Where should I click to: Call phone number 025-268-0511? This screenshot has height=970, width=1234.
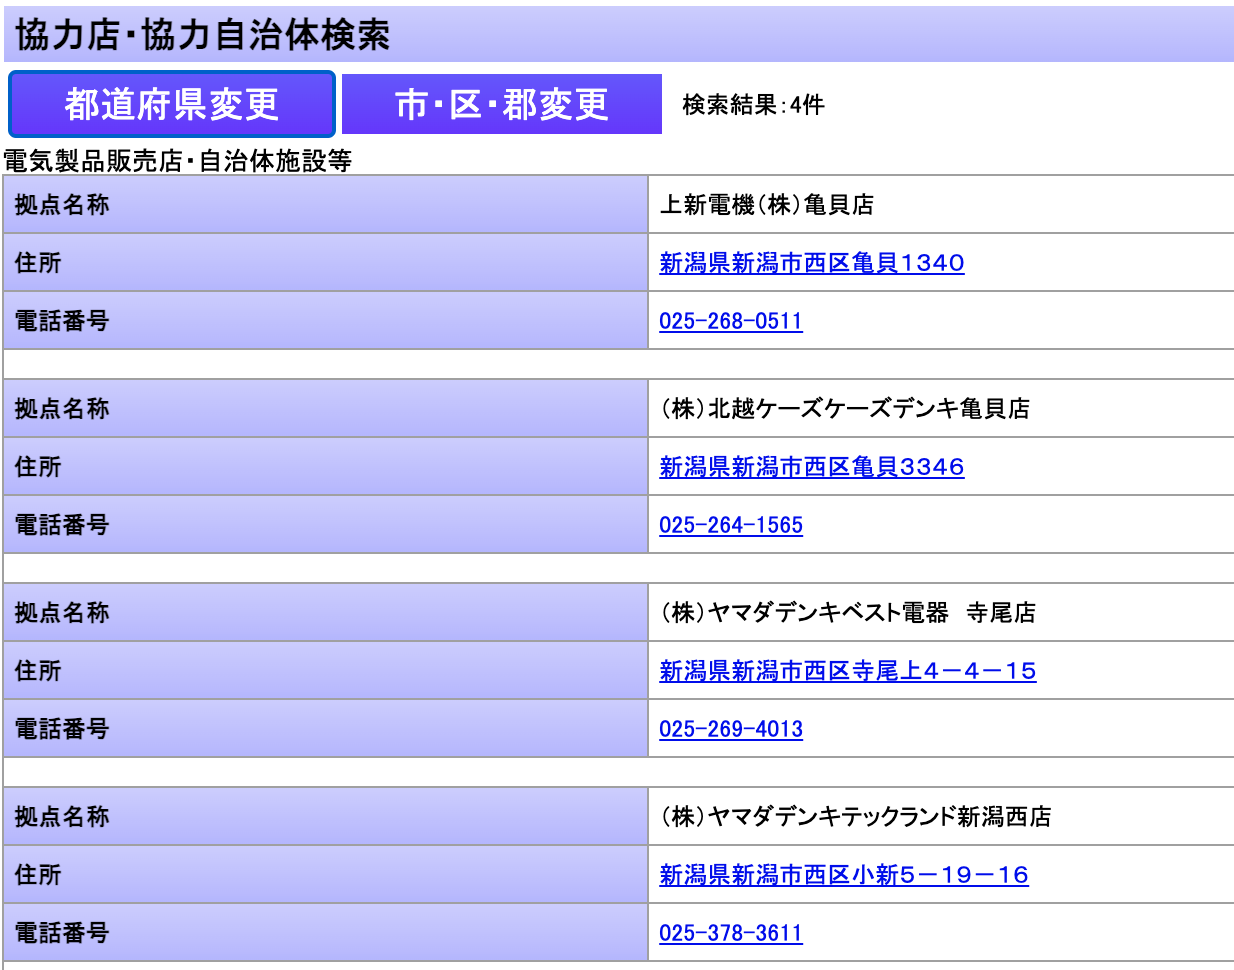[x=730, y=321]
